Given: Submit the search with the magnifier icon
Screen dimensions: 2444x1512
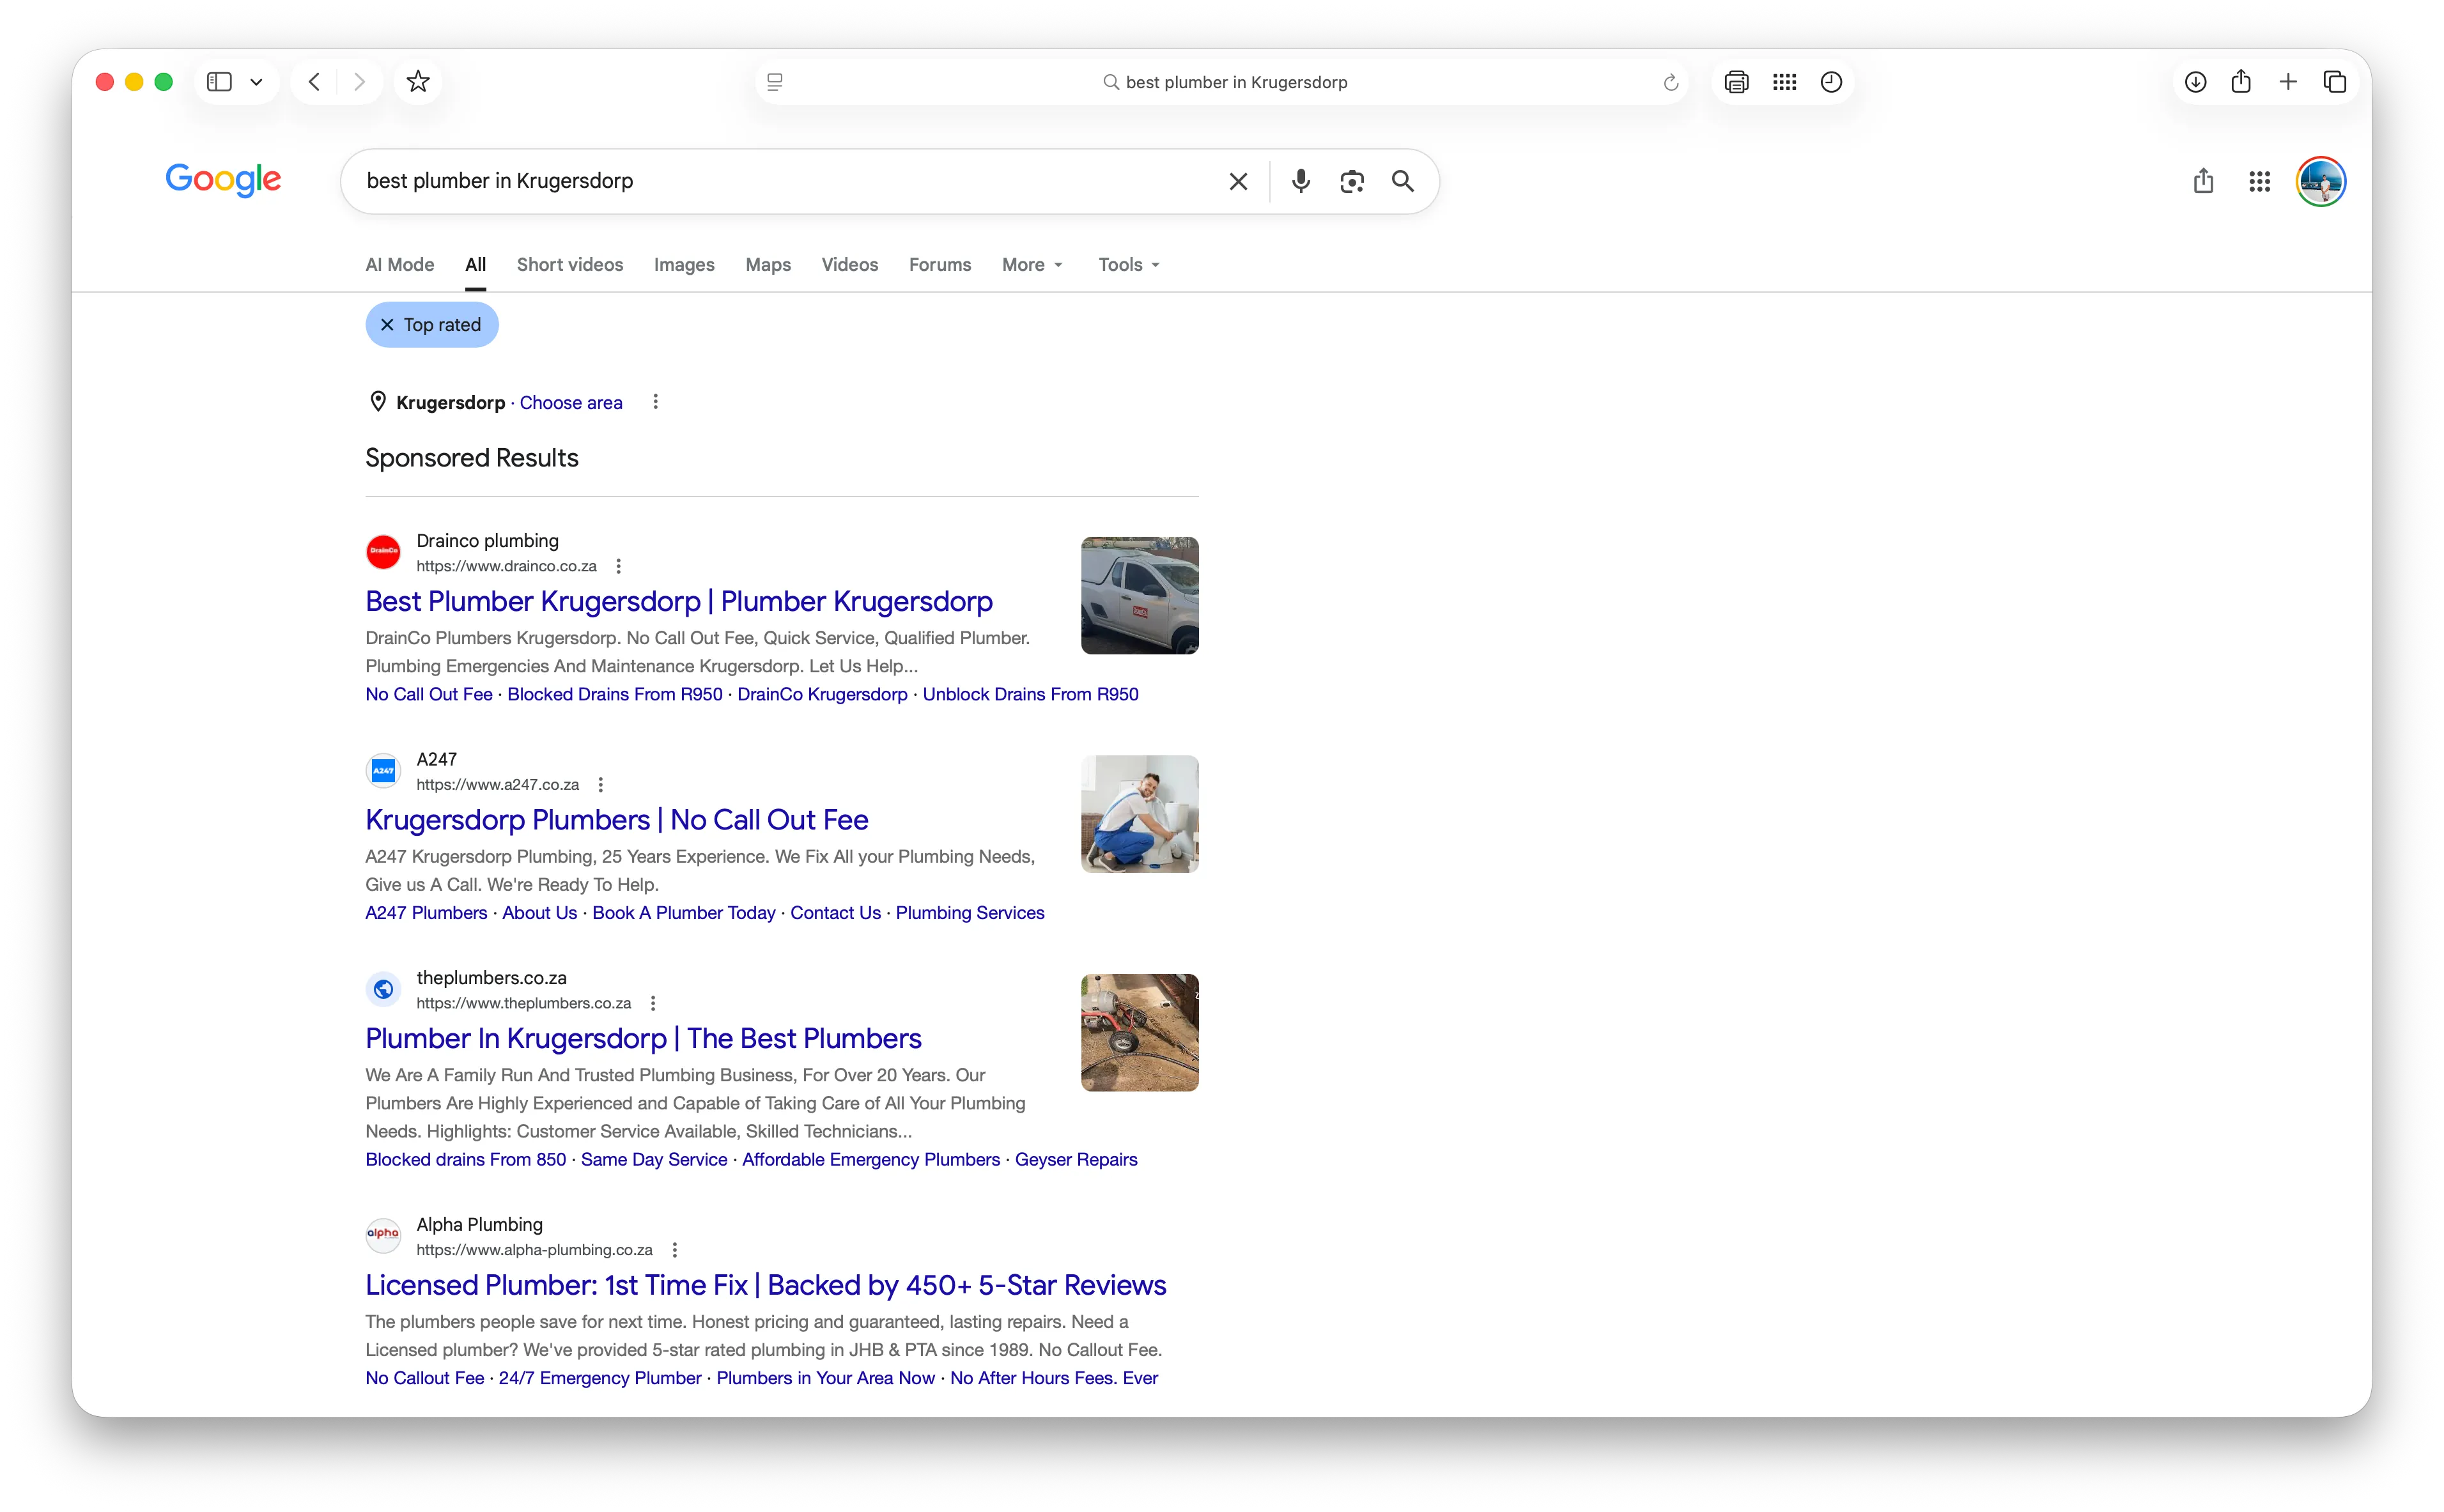Looking at the screenshot, I should point(1403,181).
